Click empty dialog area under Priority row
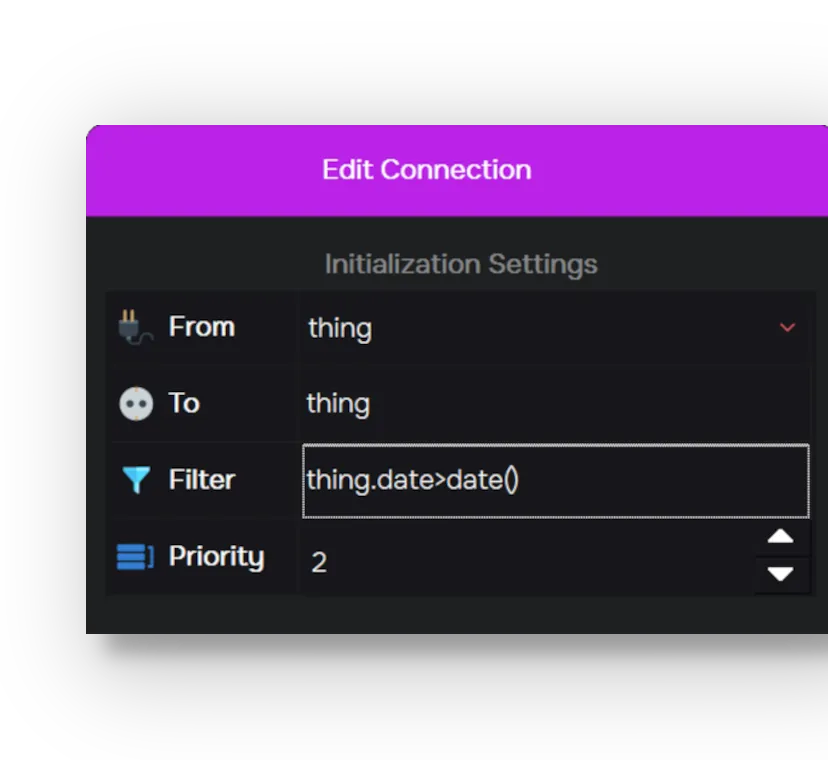The height and width of the screenshot is (760, 828). 457,615
